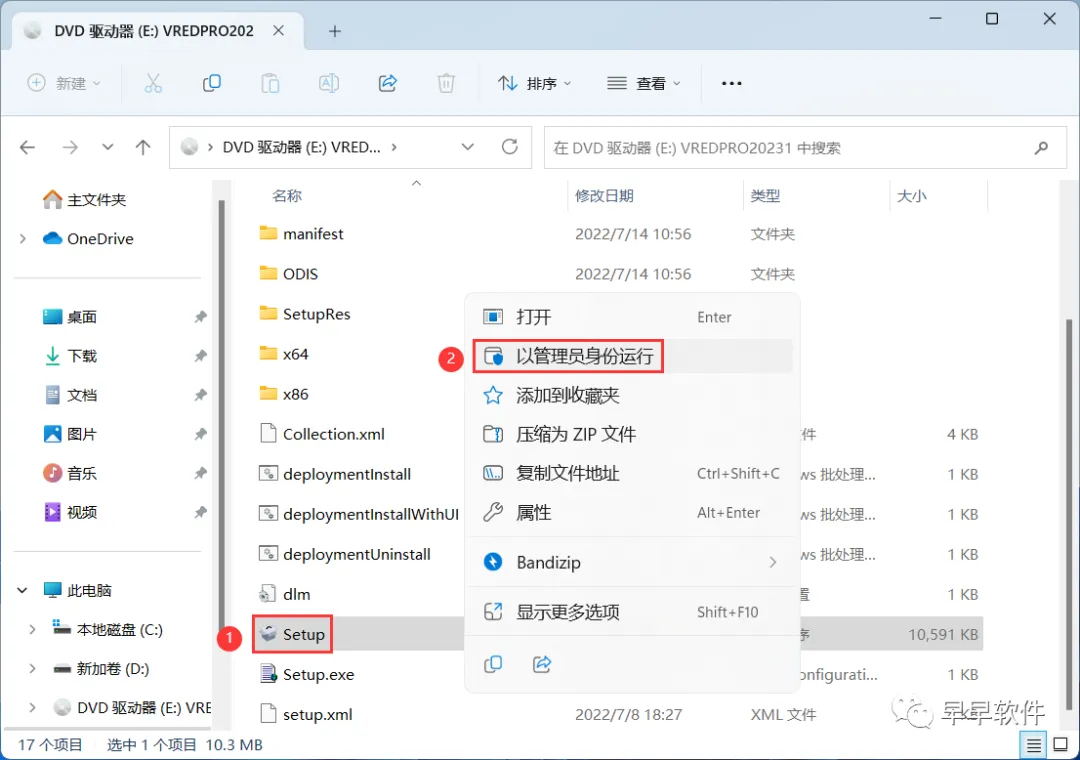Click the search box for DVD drive
Viewport: 1080px width, 760px height.
pos(805,147)
